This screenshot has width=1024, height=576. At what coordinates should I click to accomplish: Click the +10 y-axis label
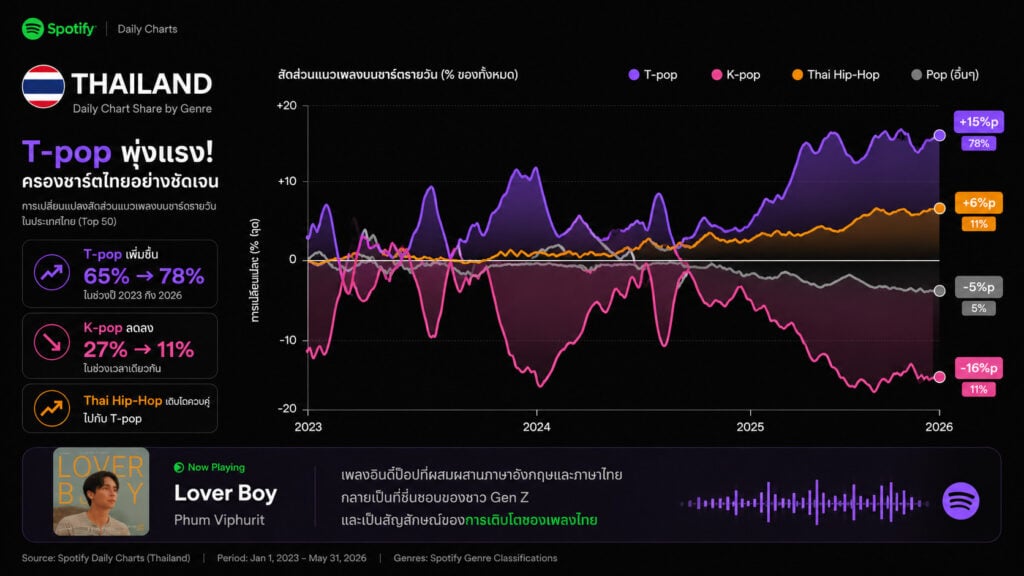pyautogui.click(x=287, y=181)
